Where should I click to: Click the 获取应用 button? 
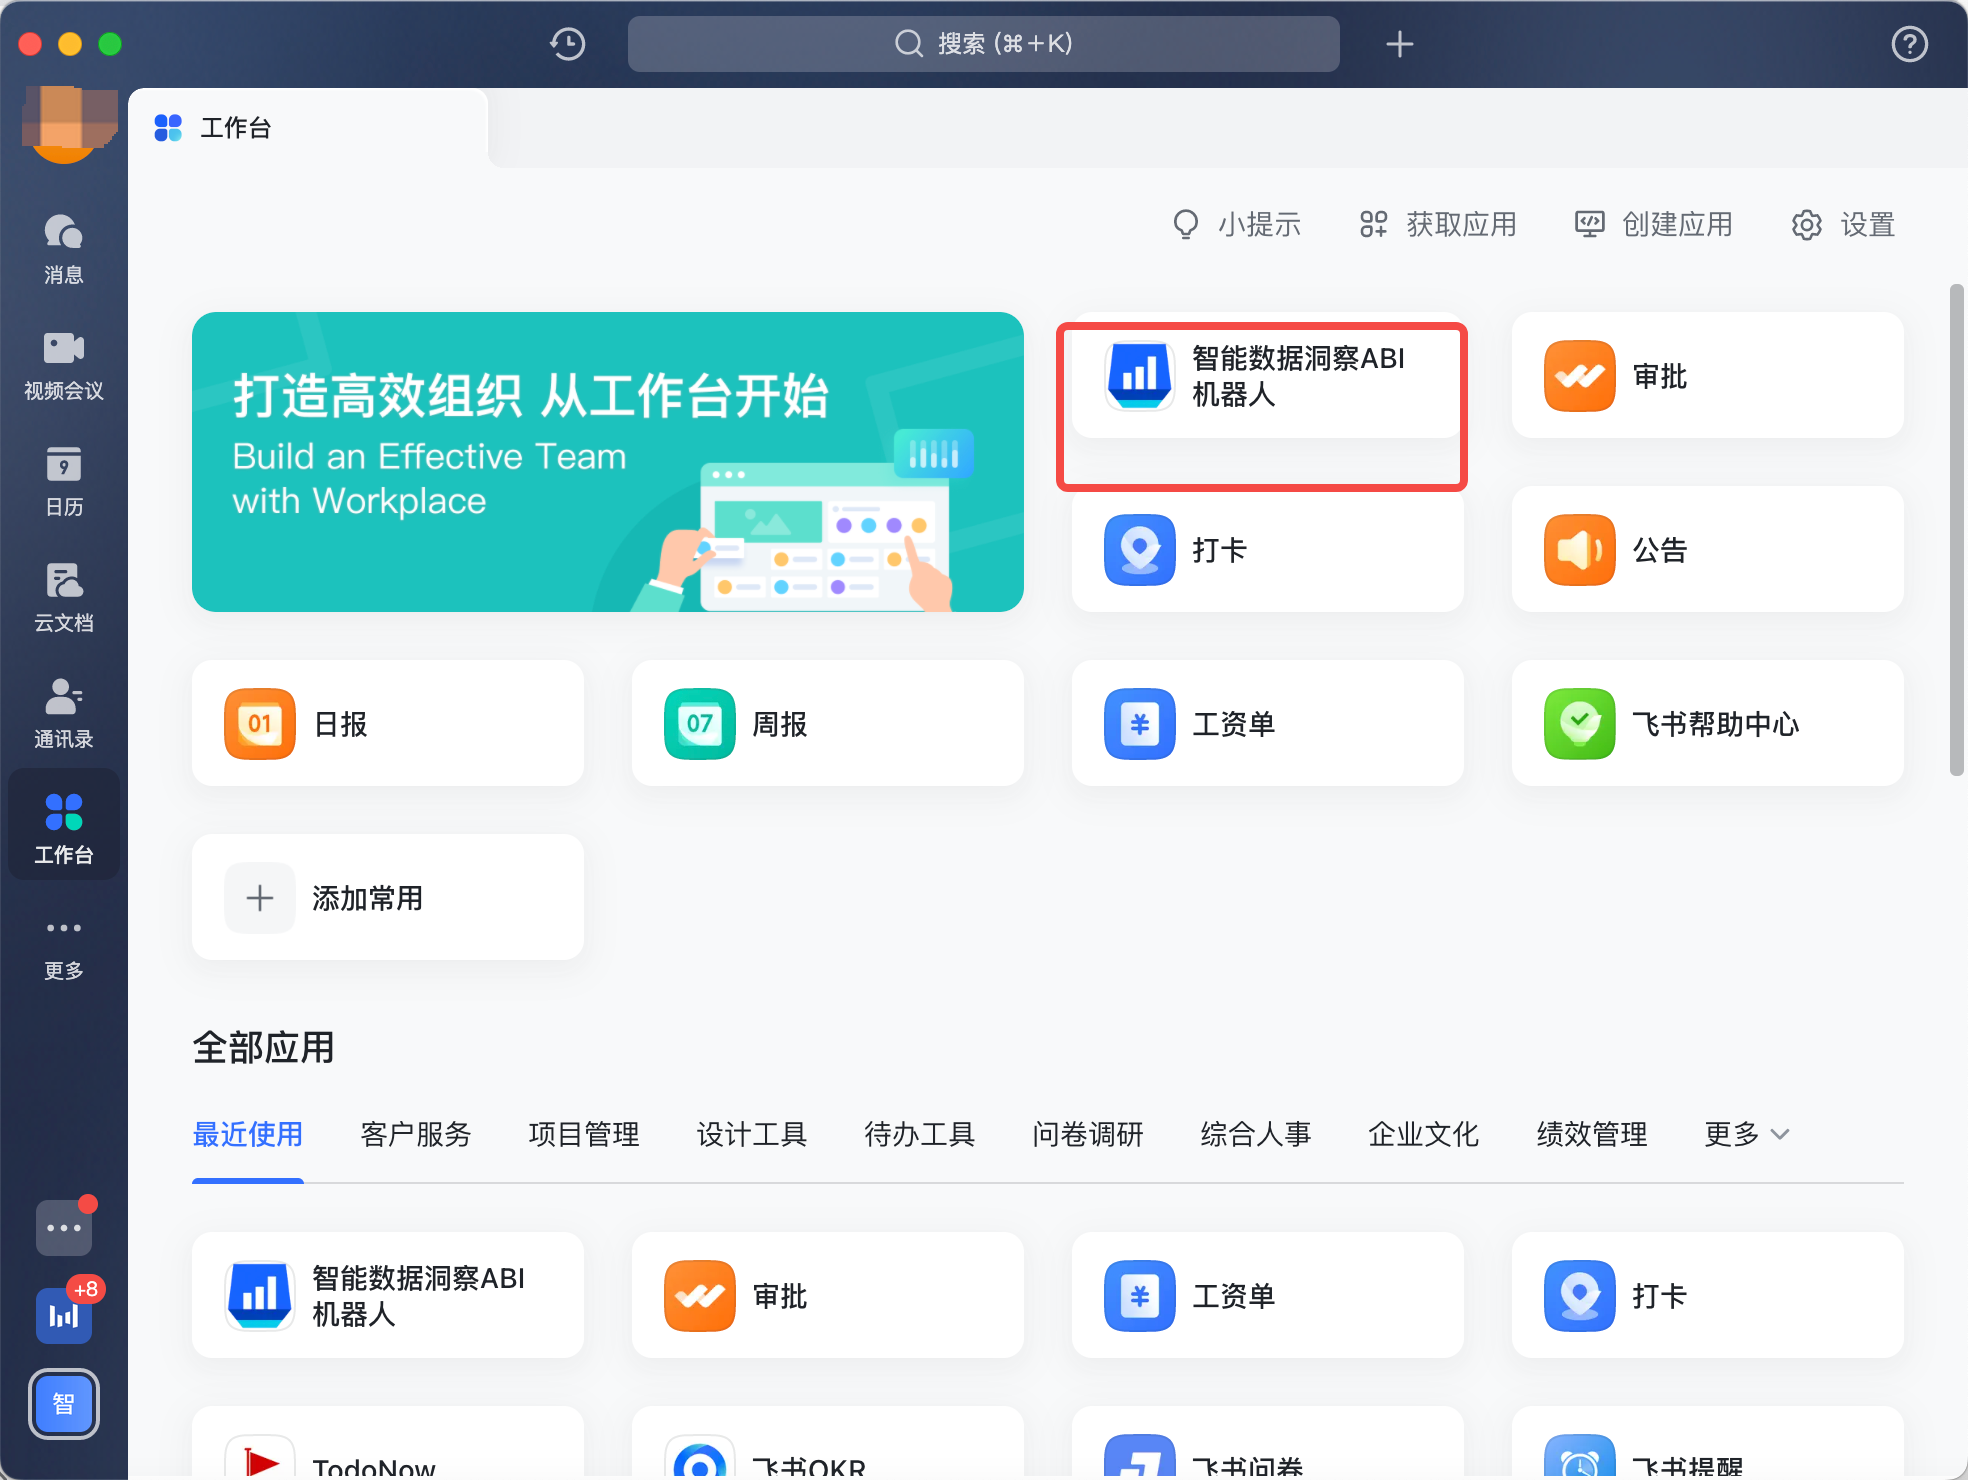[1438, 224]
